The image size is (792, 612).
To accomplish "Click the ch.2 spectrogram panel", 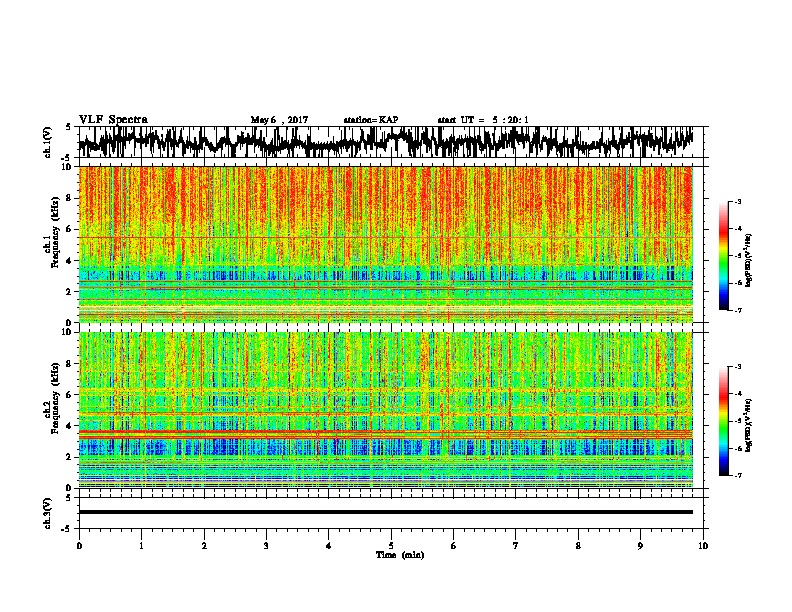I will click(x=386, y=410).
